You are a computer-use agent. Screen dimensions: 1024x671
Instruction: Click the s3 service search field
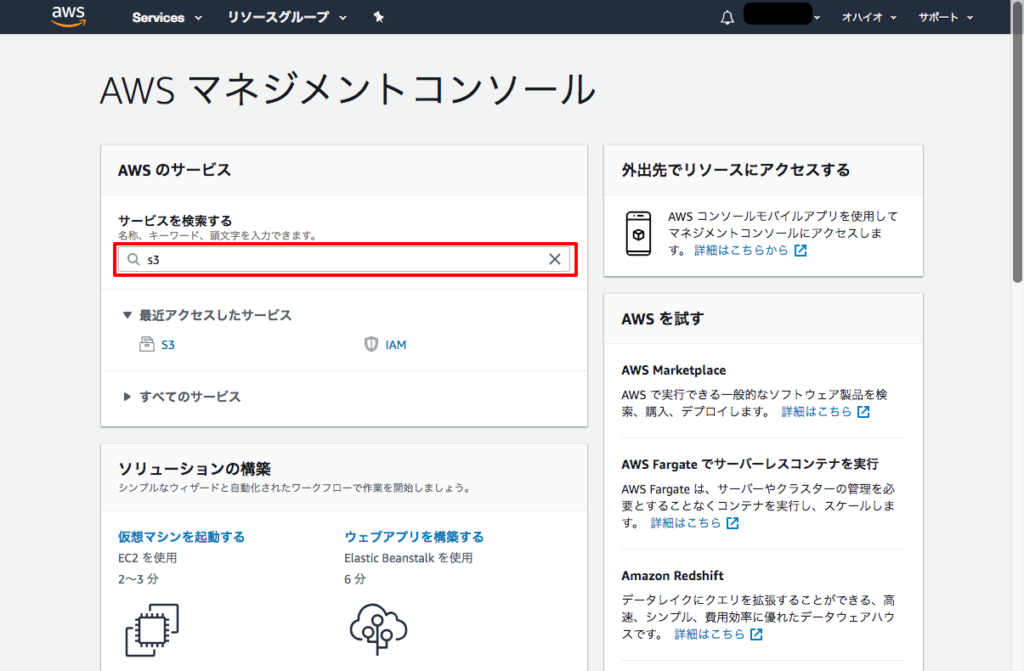pos(344,259)
